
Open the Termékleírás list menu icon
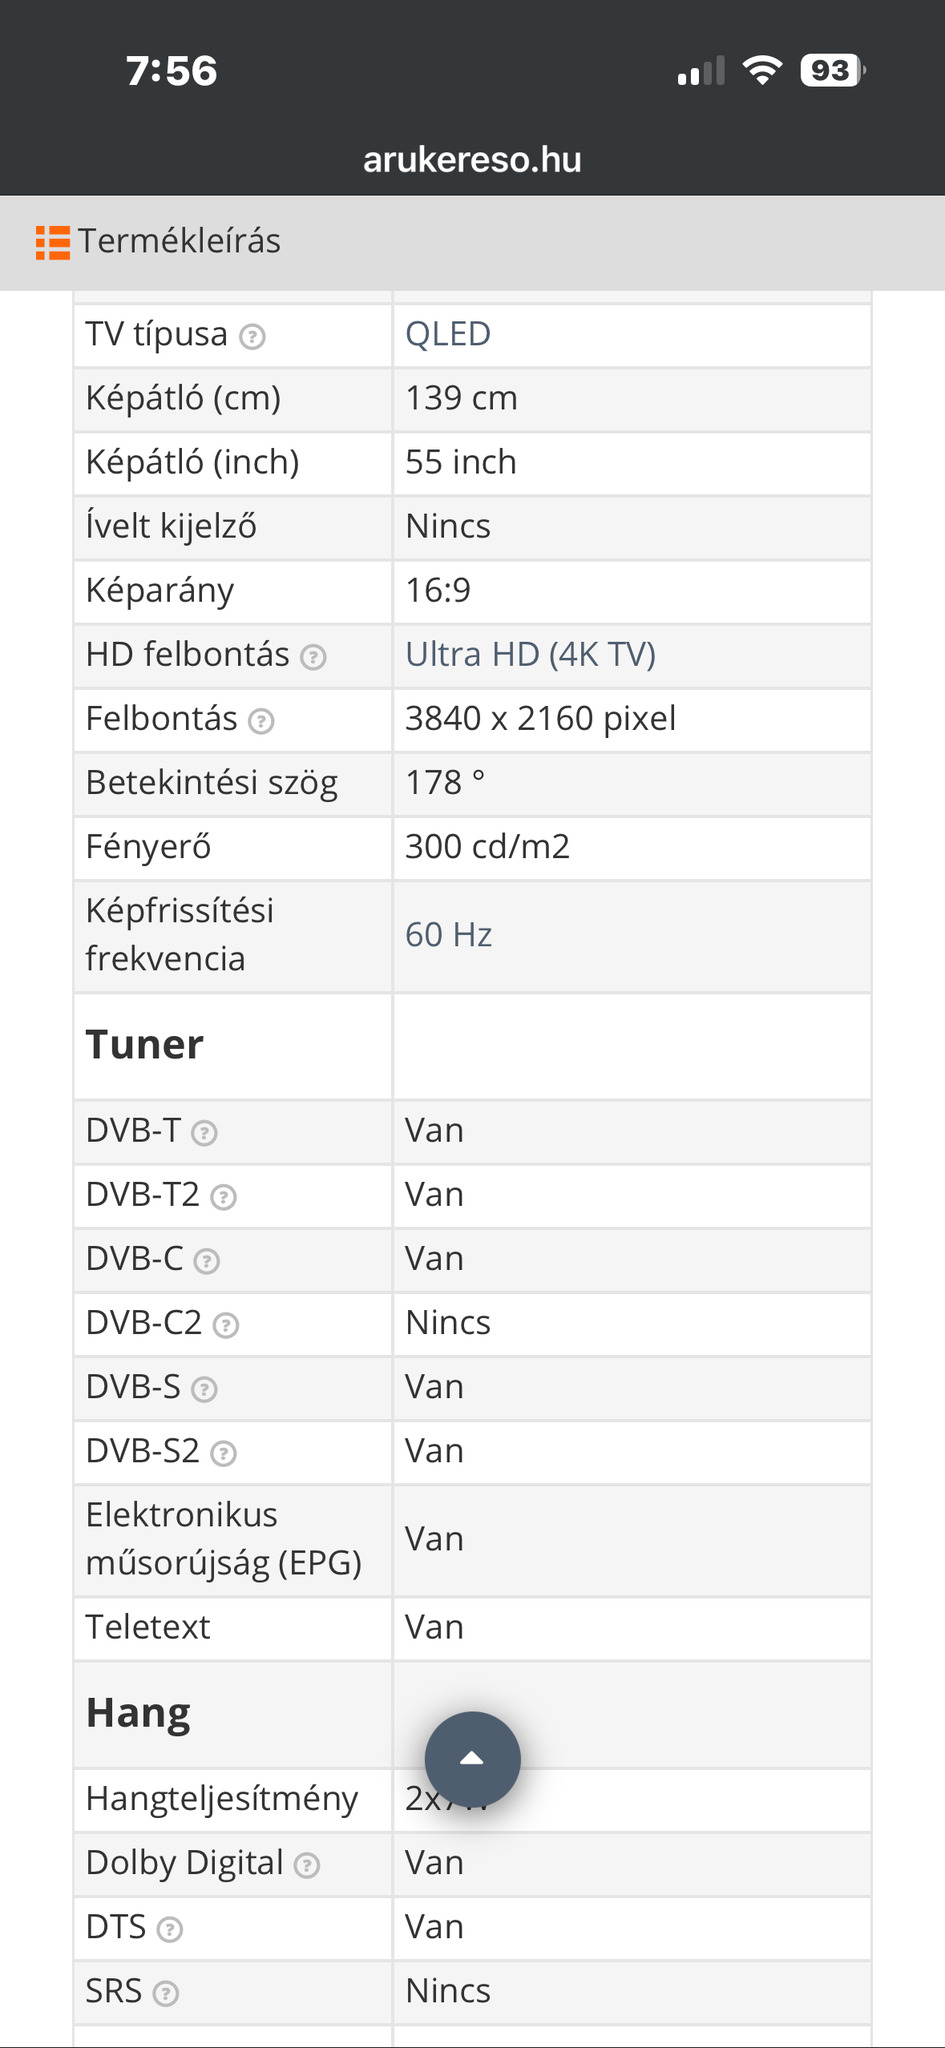(x=52, y=242)
